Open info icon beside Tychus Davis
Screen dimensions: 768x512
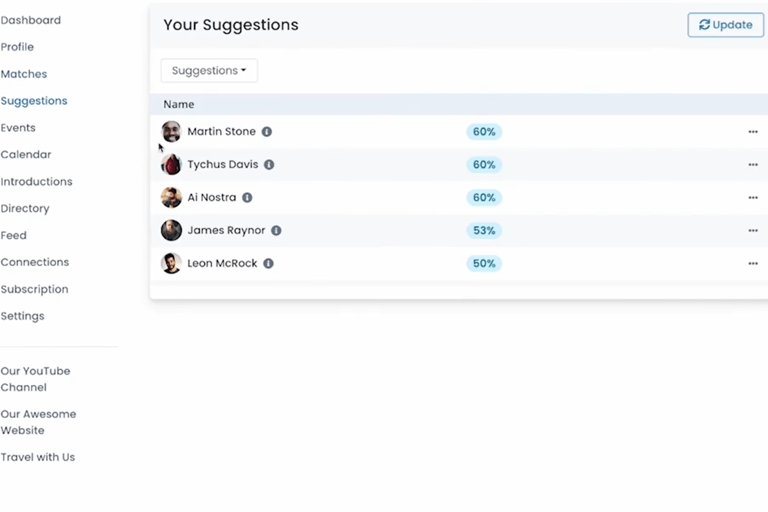tap(269, 165)
